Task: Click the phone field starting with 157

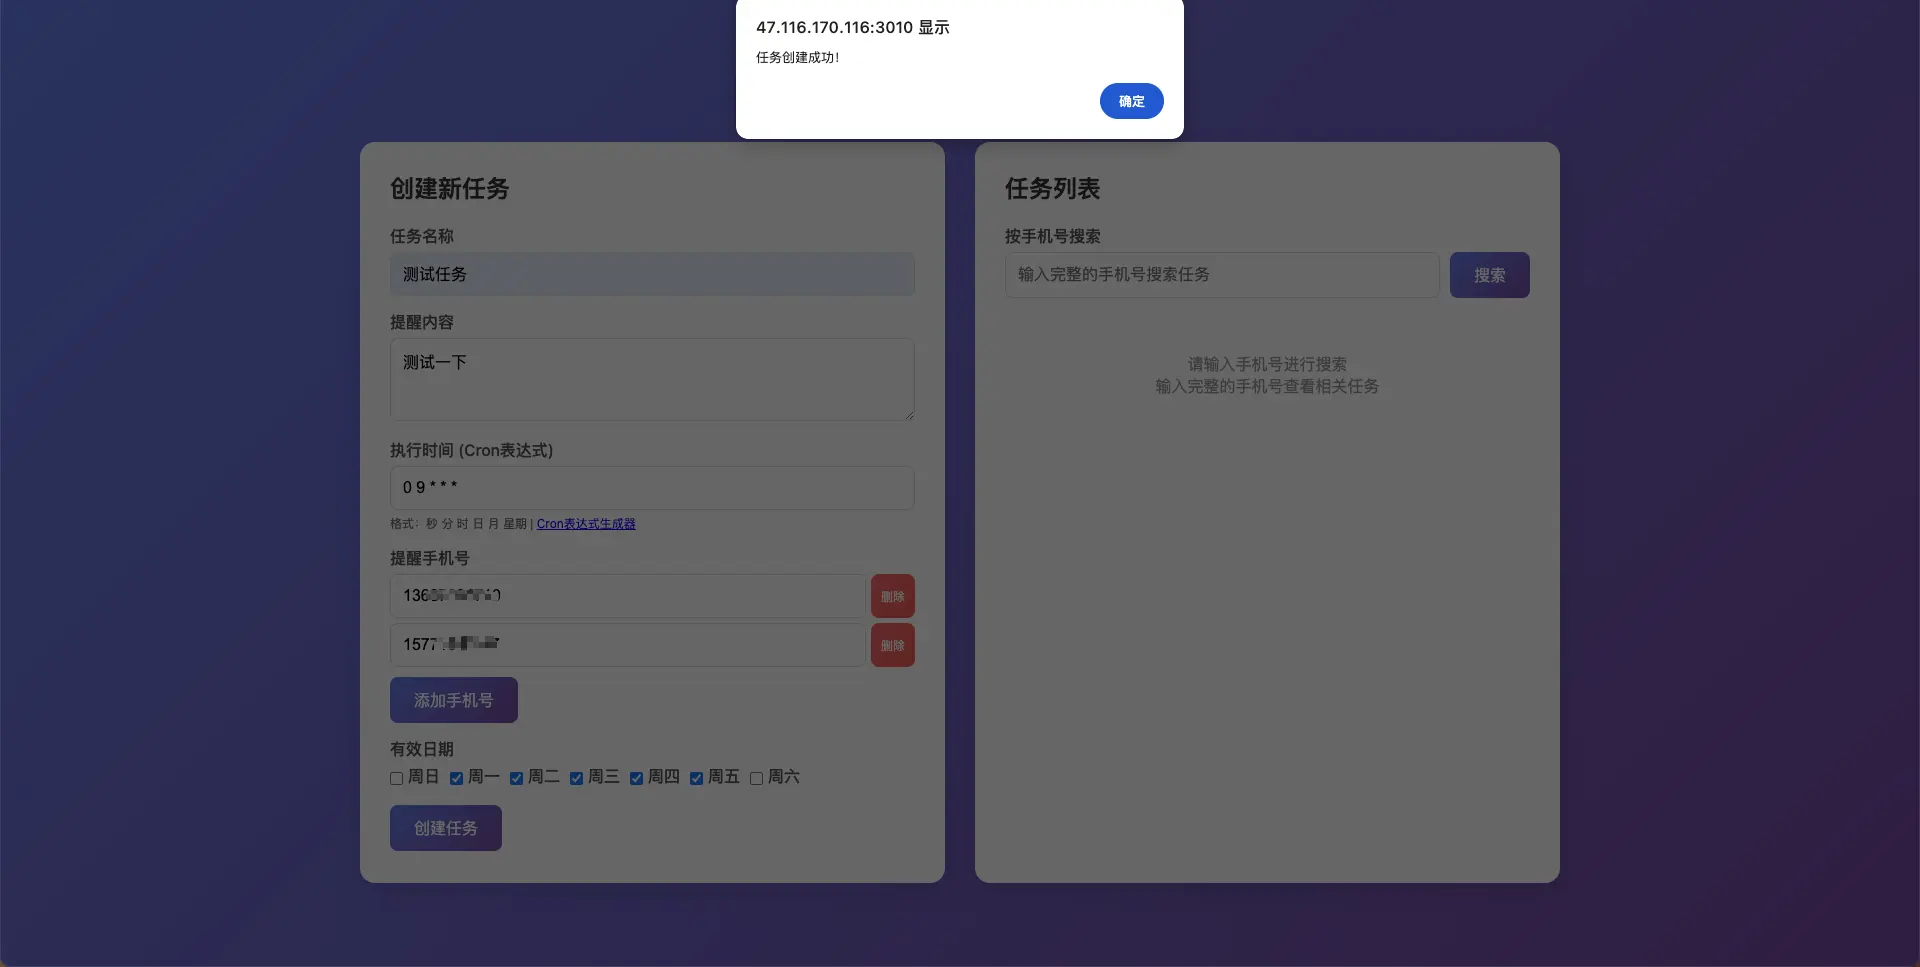Action: (627, 645)
